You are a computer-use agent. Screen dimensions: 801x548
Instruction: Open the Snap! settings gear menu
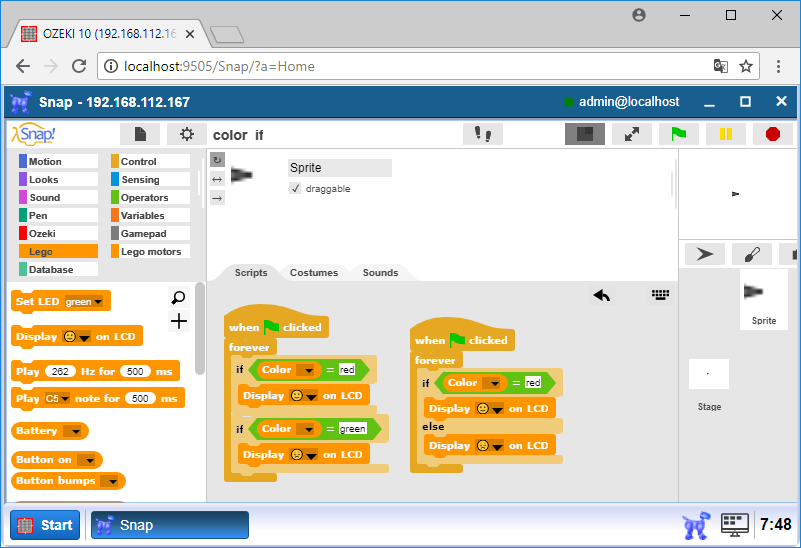point(186,134)
